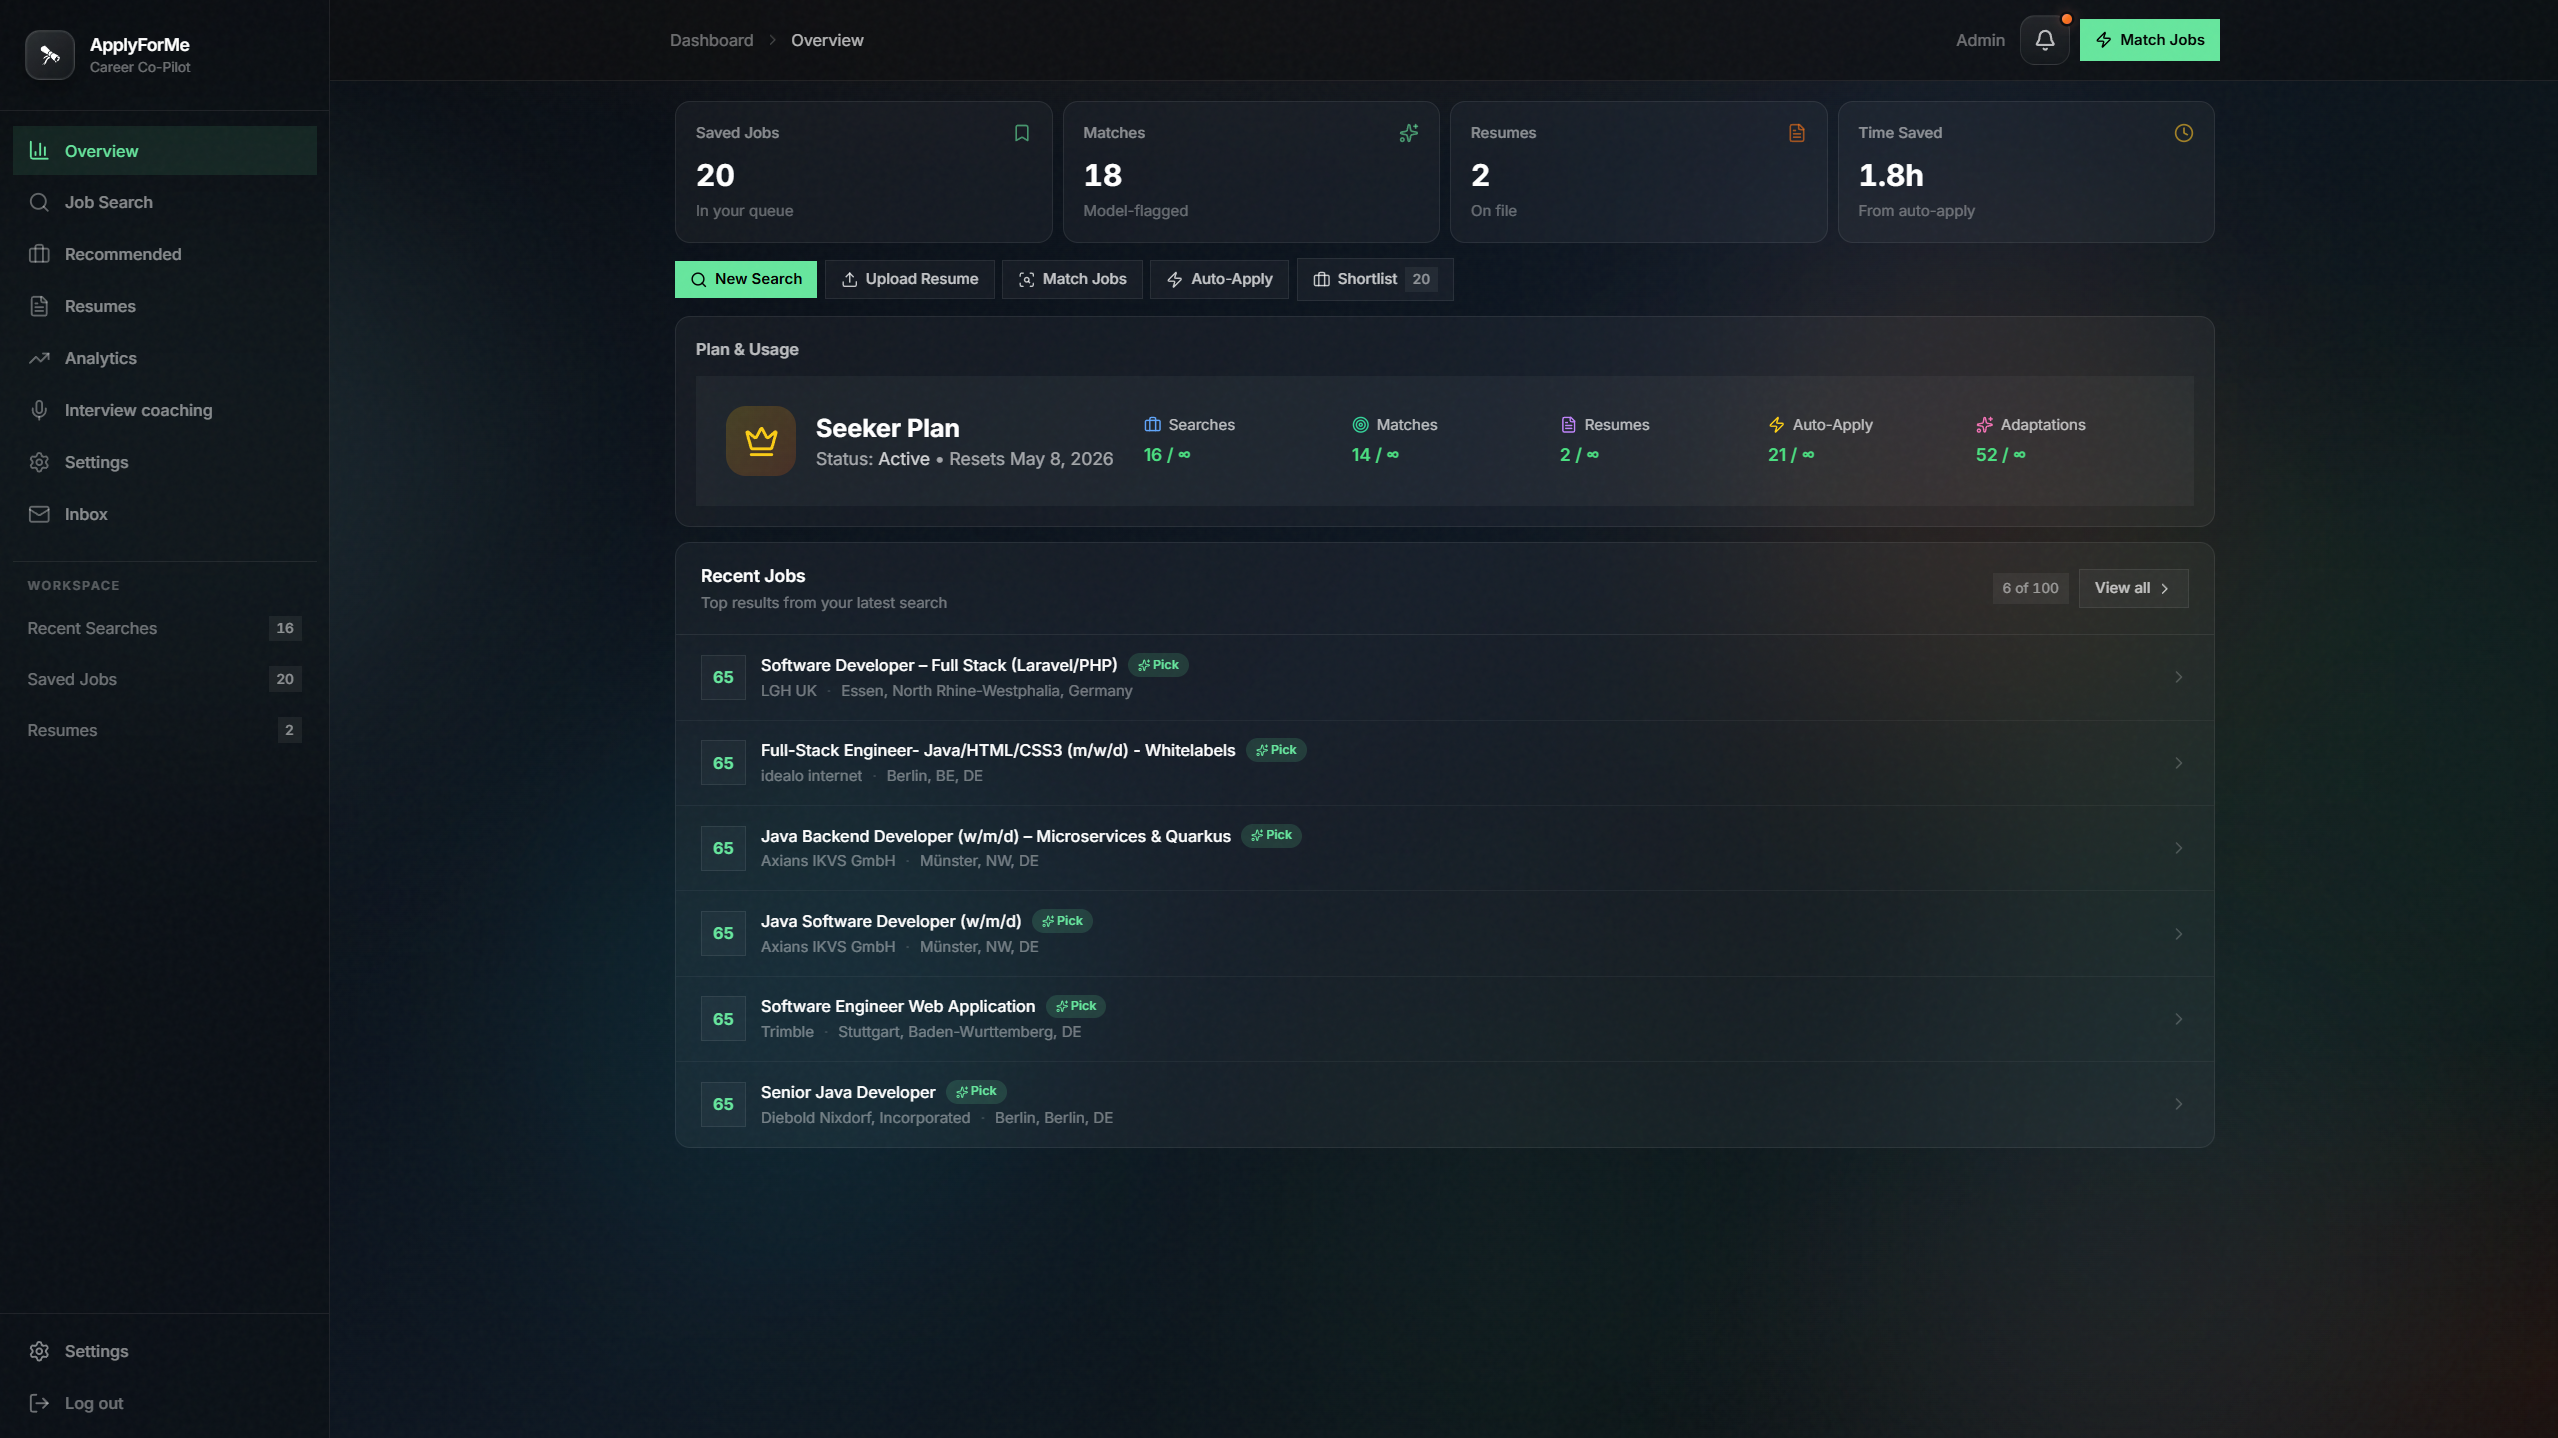Click the Seeker Plan crown icon
The image size is (2558, 1438).
pyautogui.click(x=760, y=440)
